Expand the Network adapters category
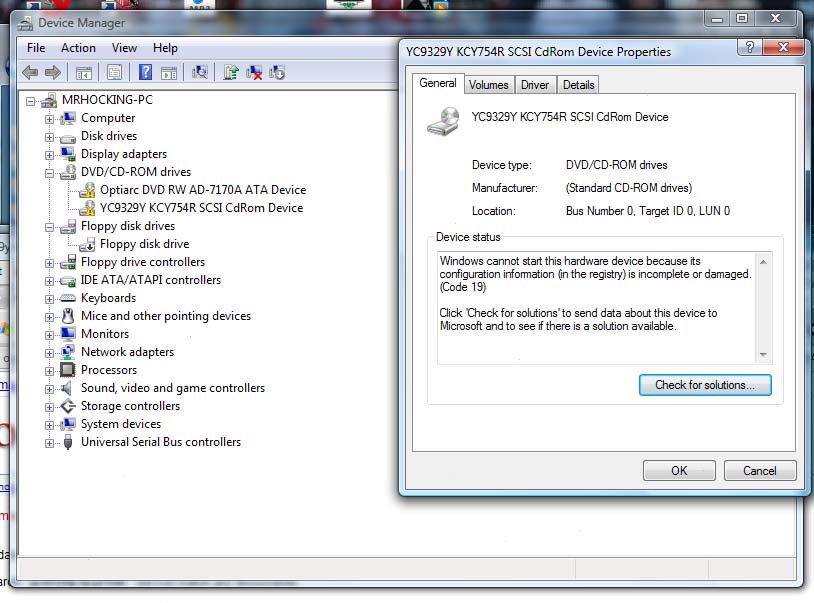Viewport: 814px width, 603px height. pos(49,352)
